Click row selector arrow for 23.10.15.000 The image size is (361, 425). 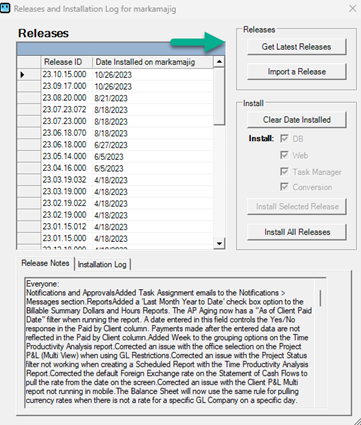click(x=29, y=74)
